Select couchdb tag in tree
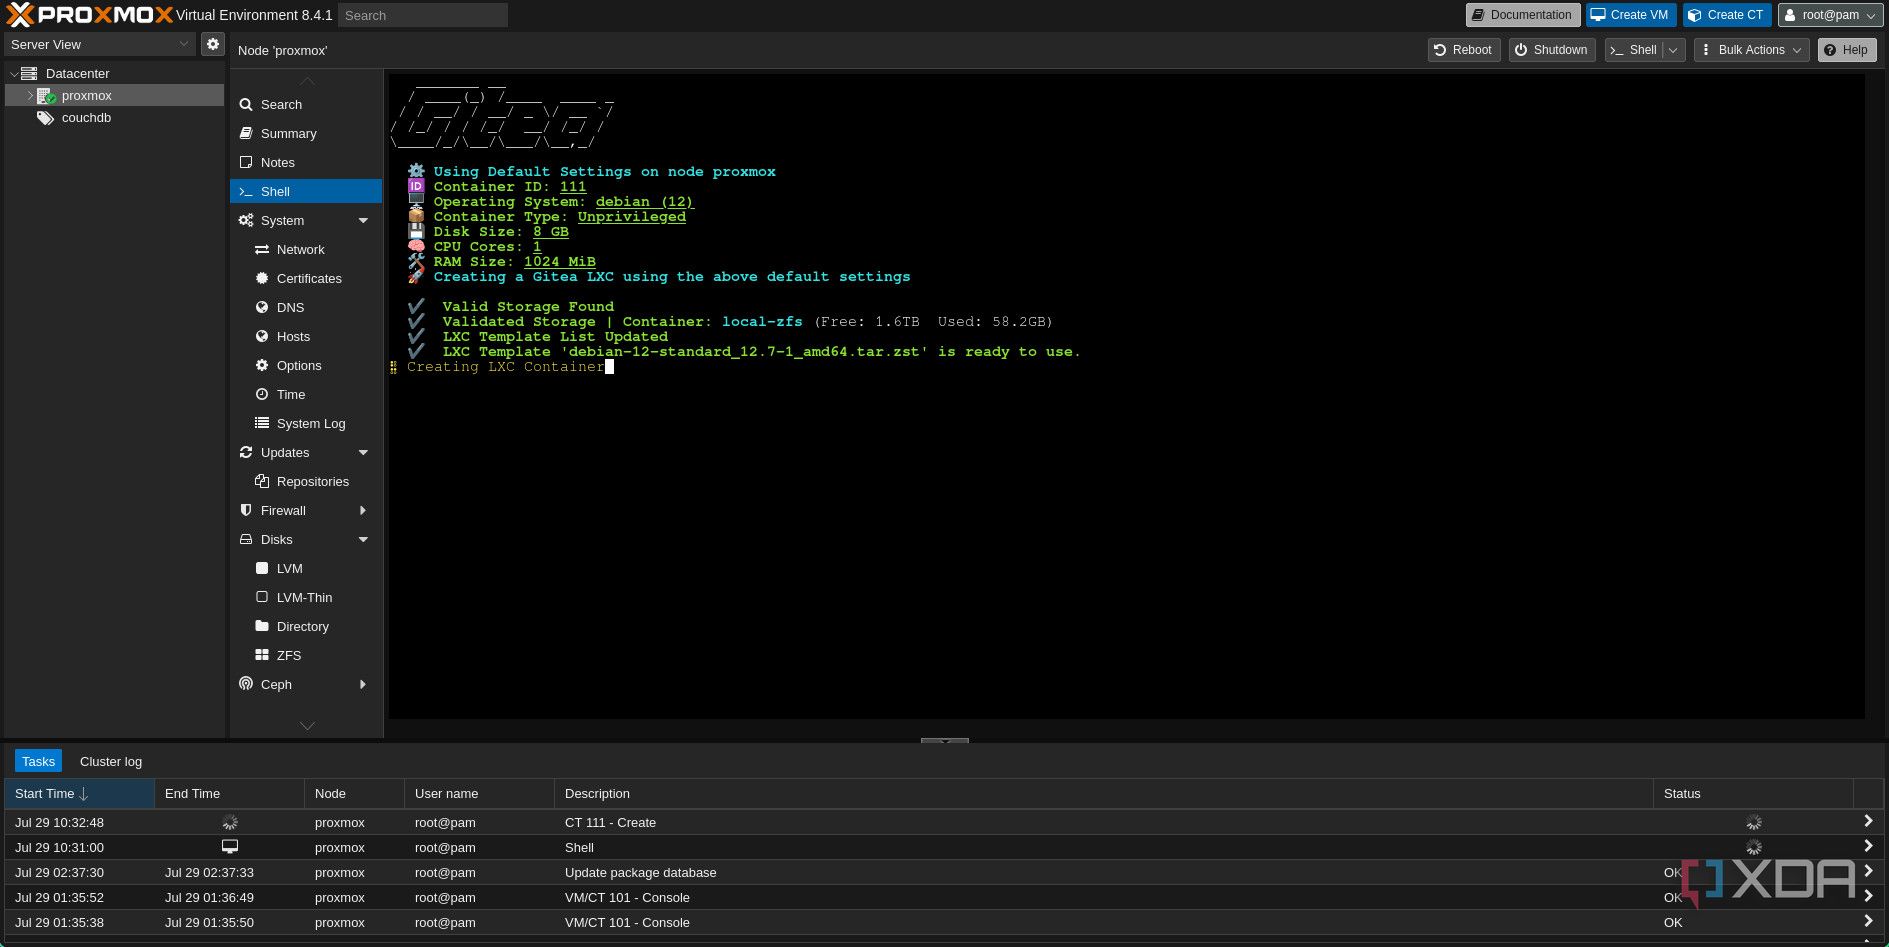Screen dimensions: 1889x947 point(86,118)
